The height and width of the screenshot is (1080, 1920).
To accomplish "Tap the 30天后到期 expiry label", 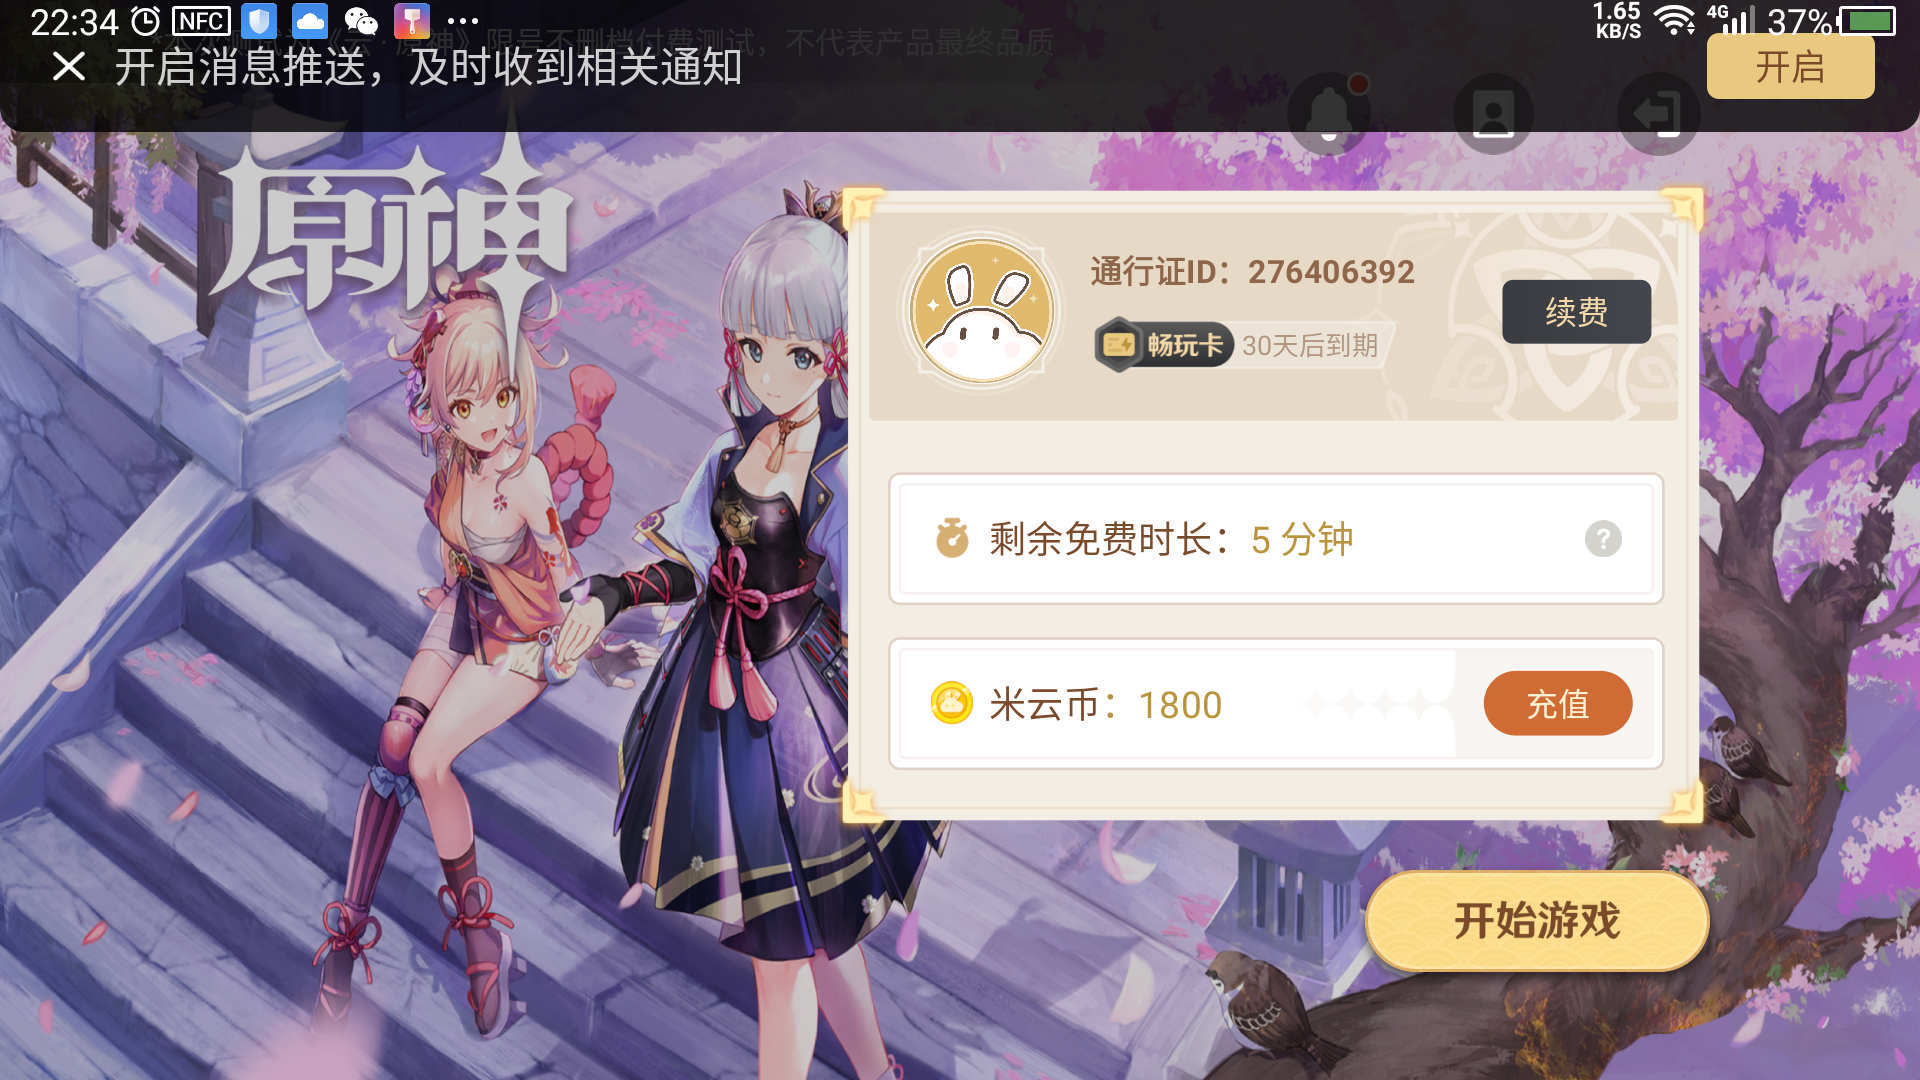I will point(1310,346).
